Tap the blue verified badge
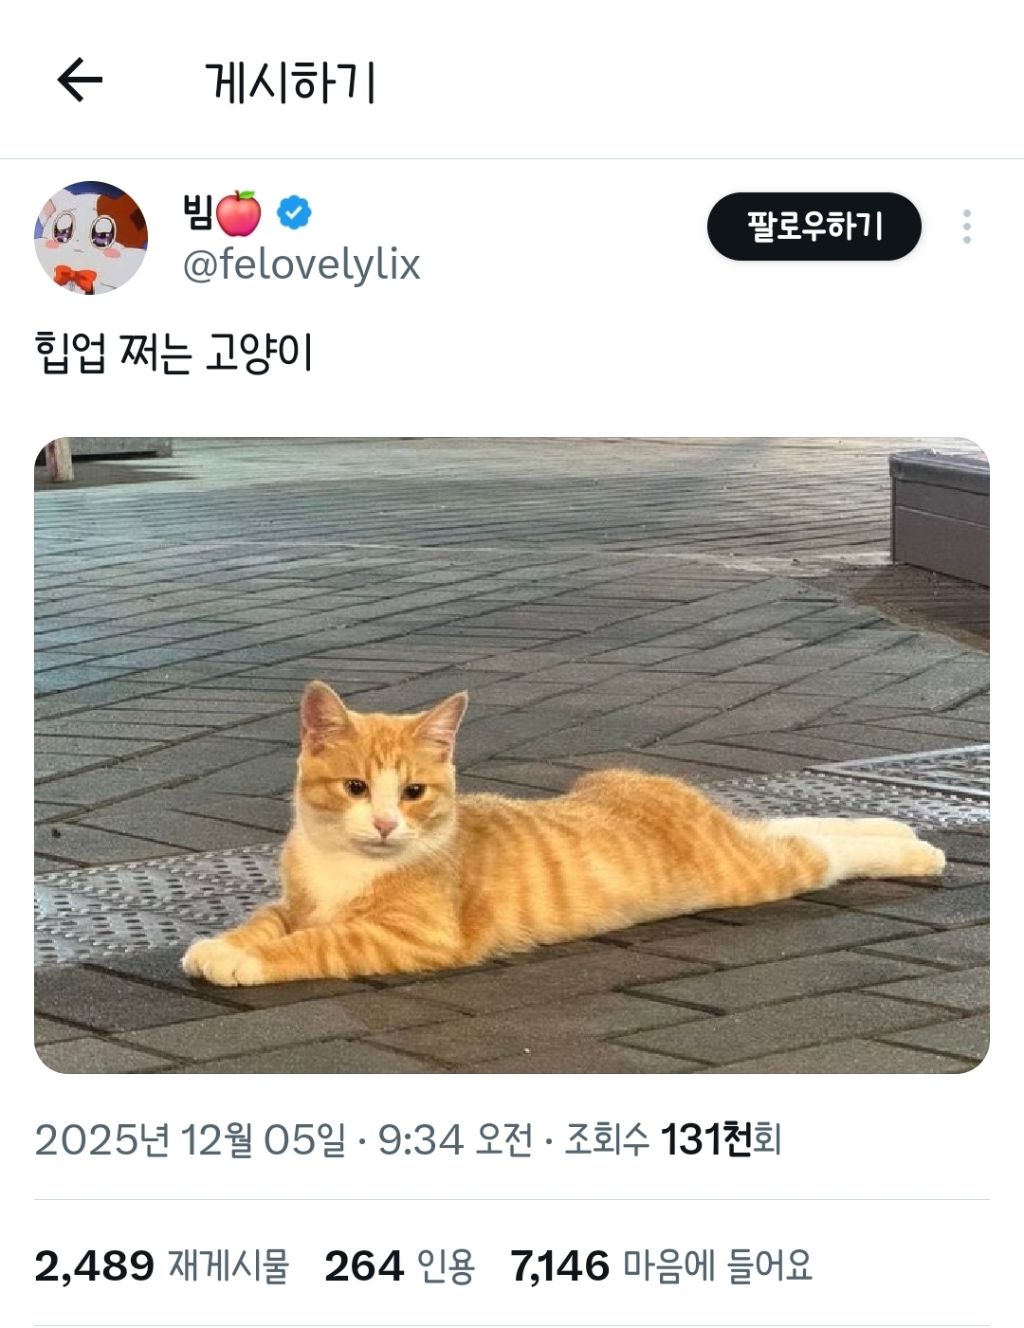The height and width of the screenshot is (1328, 1024). [x=294, y=212]
